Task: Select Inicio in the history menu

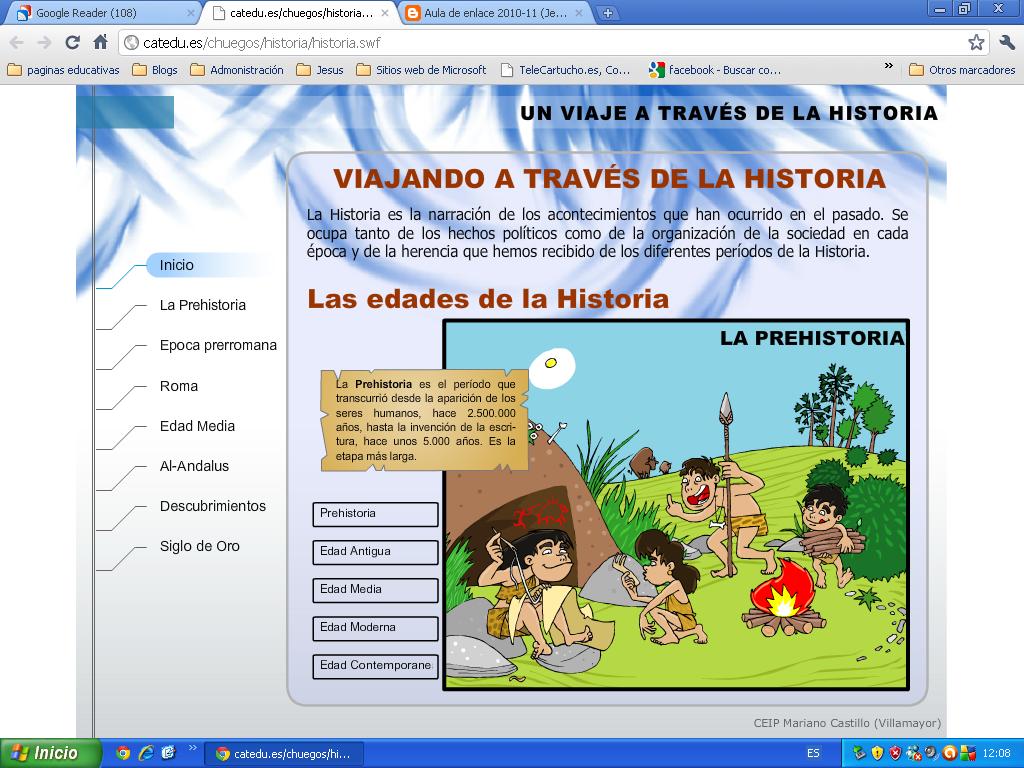Action: (177, 265)
